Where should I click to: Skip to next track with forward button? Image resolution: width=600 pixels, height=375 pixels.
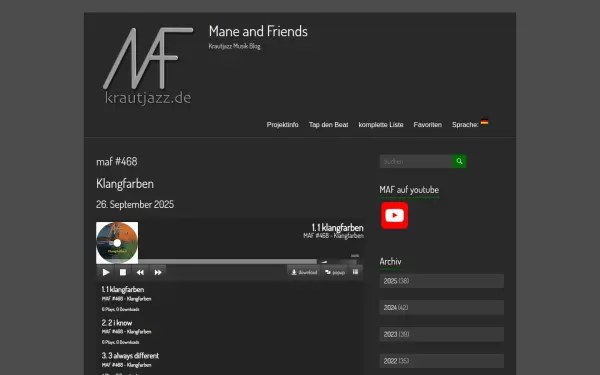(158, 272)
